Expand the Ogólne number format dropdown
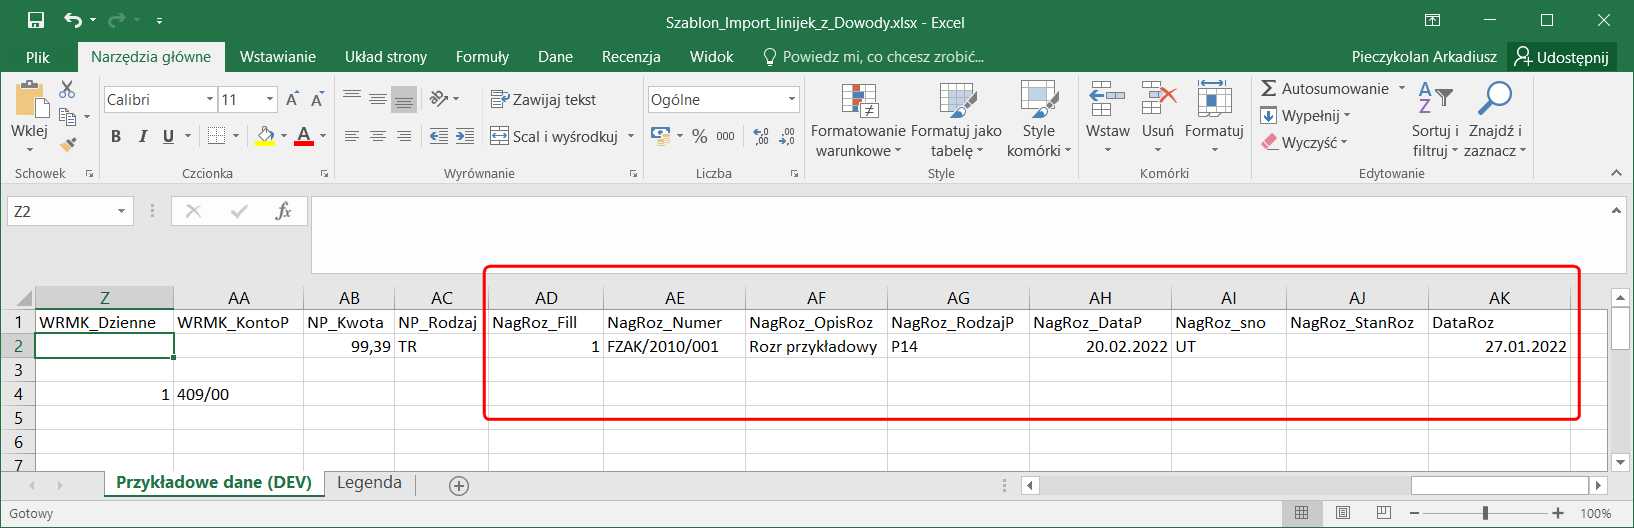Viewport: 1634px width, 528px height. pyautogui.click(x=792, y=99)
